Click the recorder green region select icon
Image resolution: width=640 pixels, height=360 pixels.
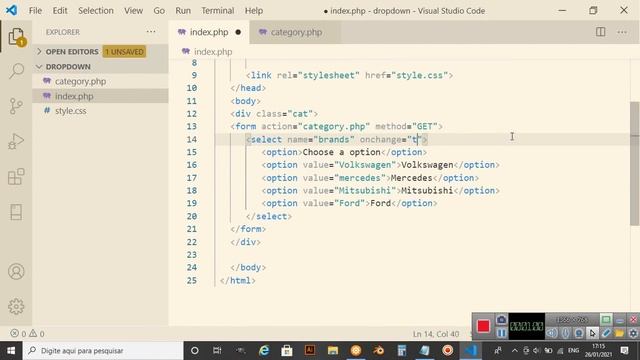[606, 320]
